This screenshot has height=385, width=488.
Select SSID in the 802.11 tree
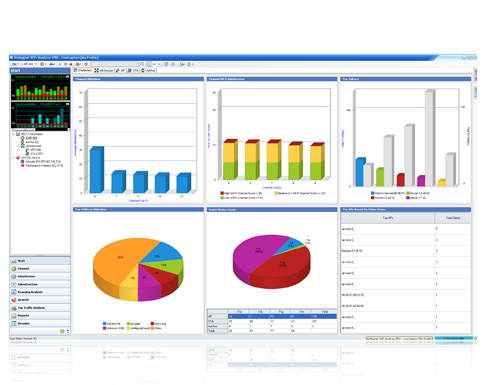pos(29,138)
